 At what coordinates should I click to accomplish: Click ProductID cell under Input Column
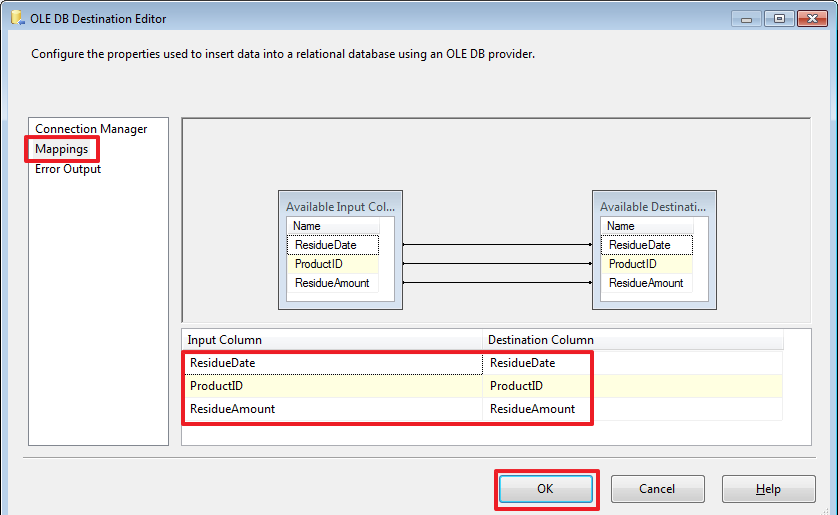click(333, 386)
